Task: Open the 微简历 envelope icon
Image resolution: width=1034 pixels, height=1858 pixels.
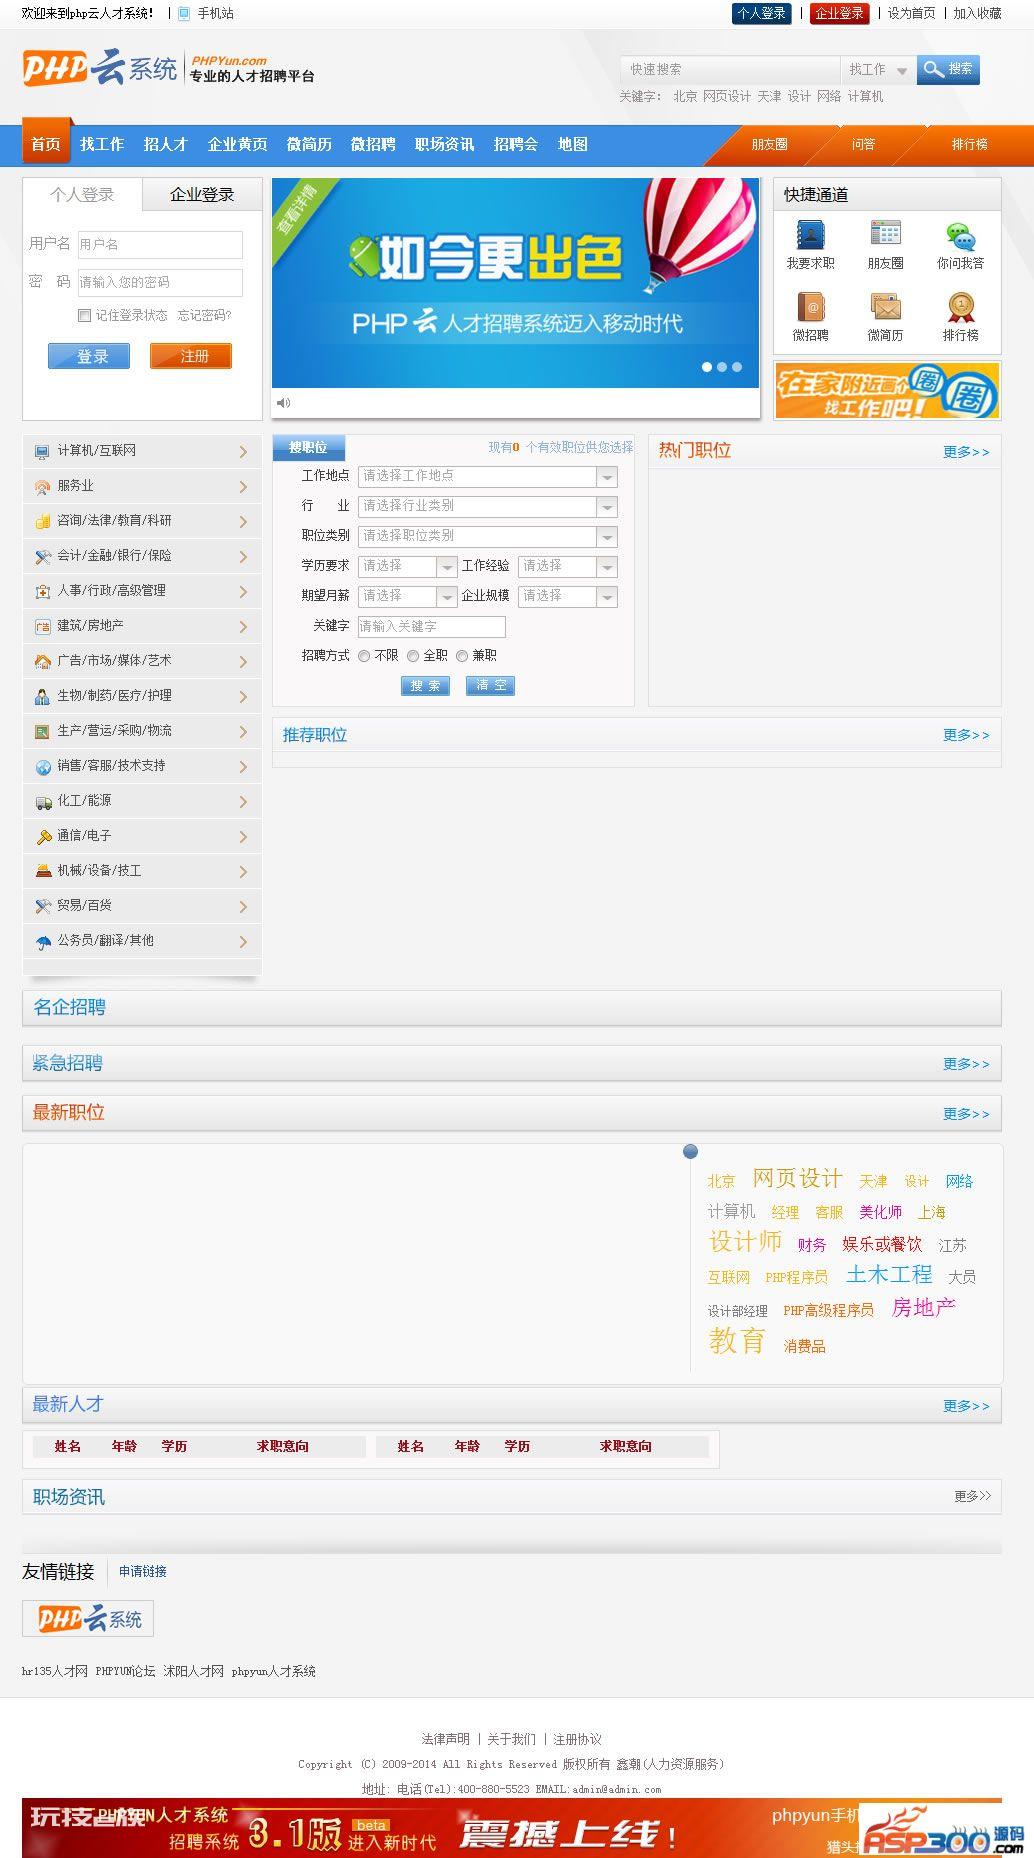Action: [885, 307]
